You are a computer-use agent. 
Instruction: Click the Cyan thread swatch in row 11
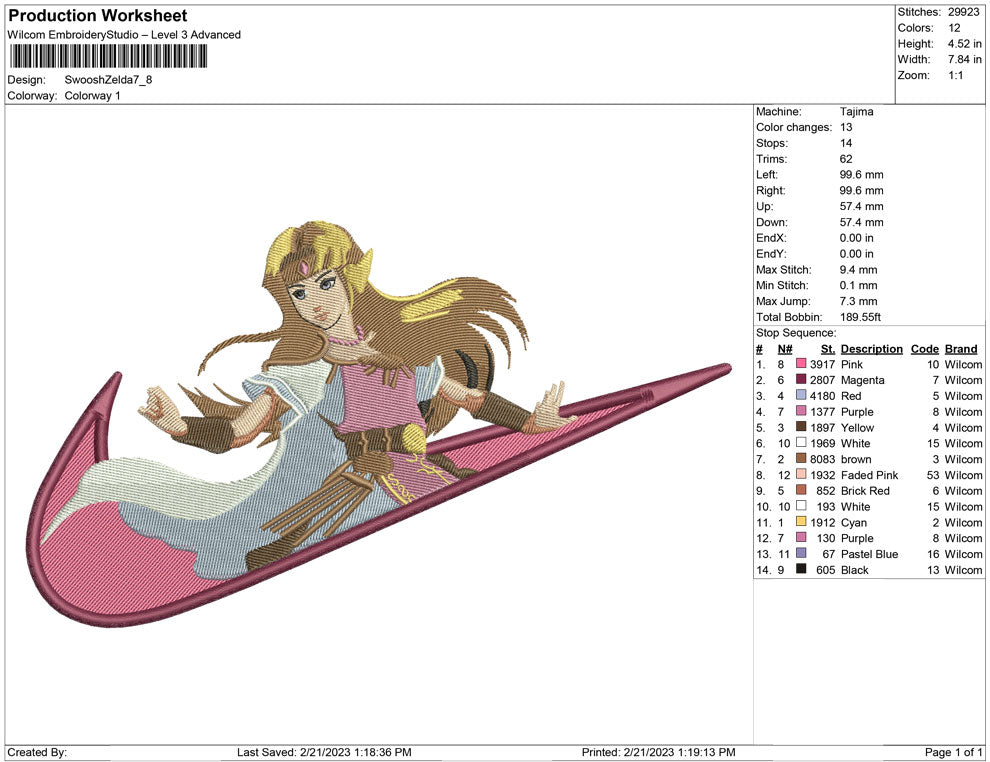point(801,521)
